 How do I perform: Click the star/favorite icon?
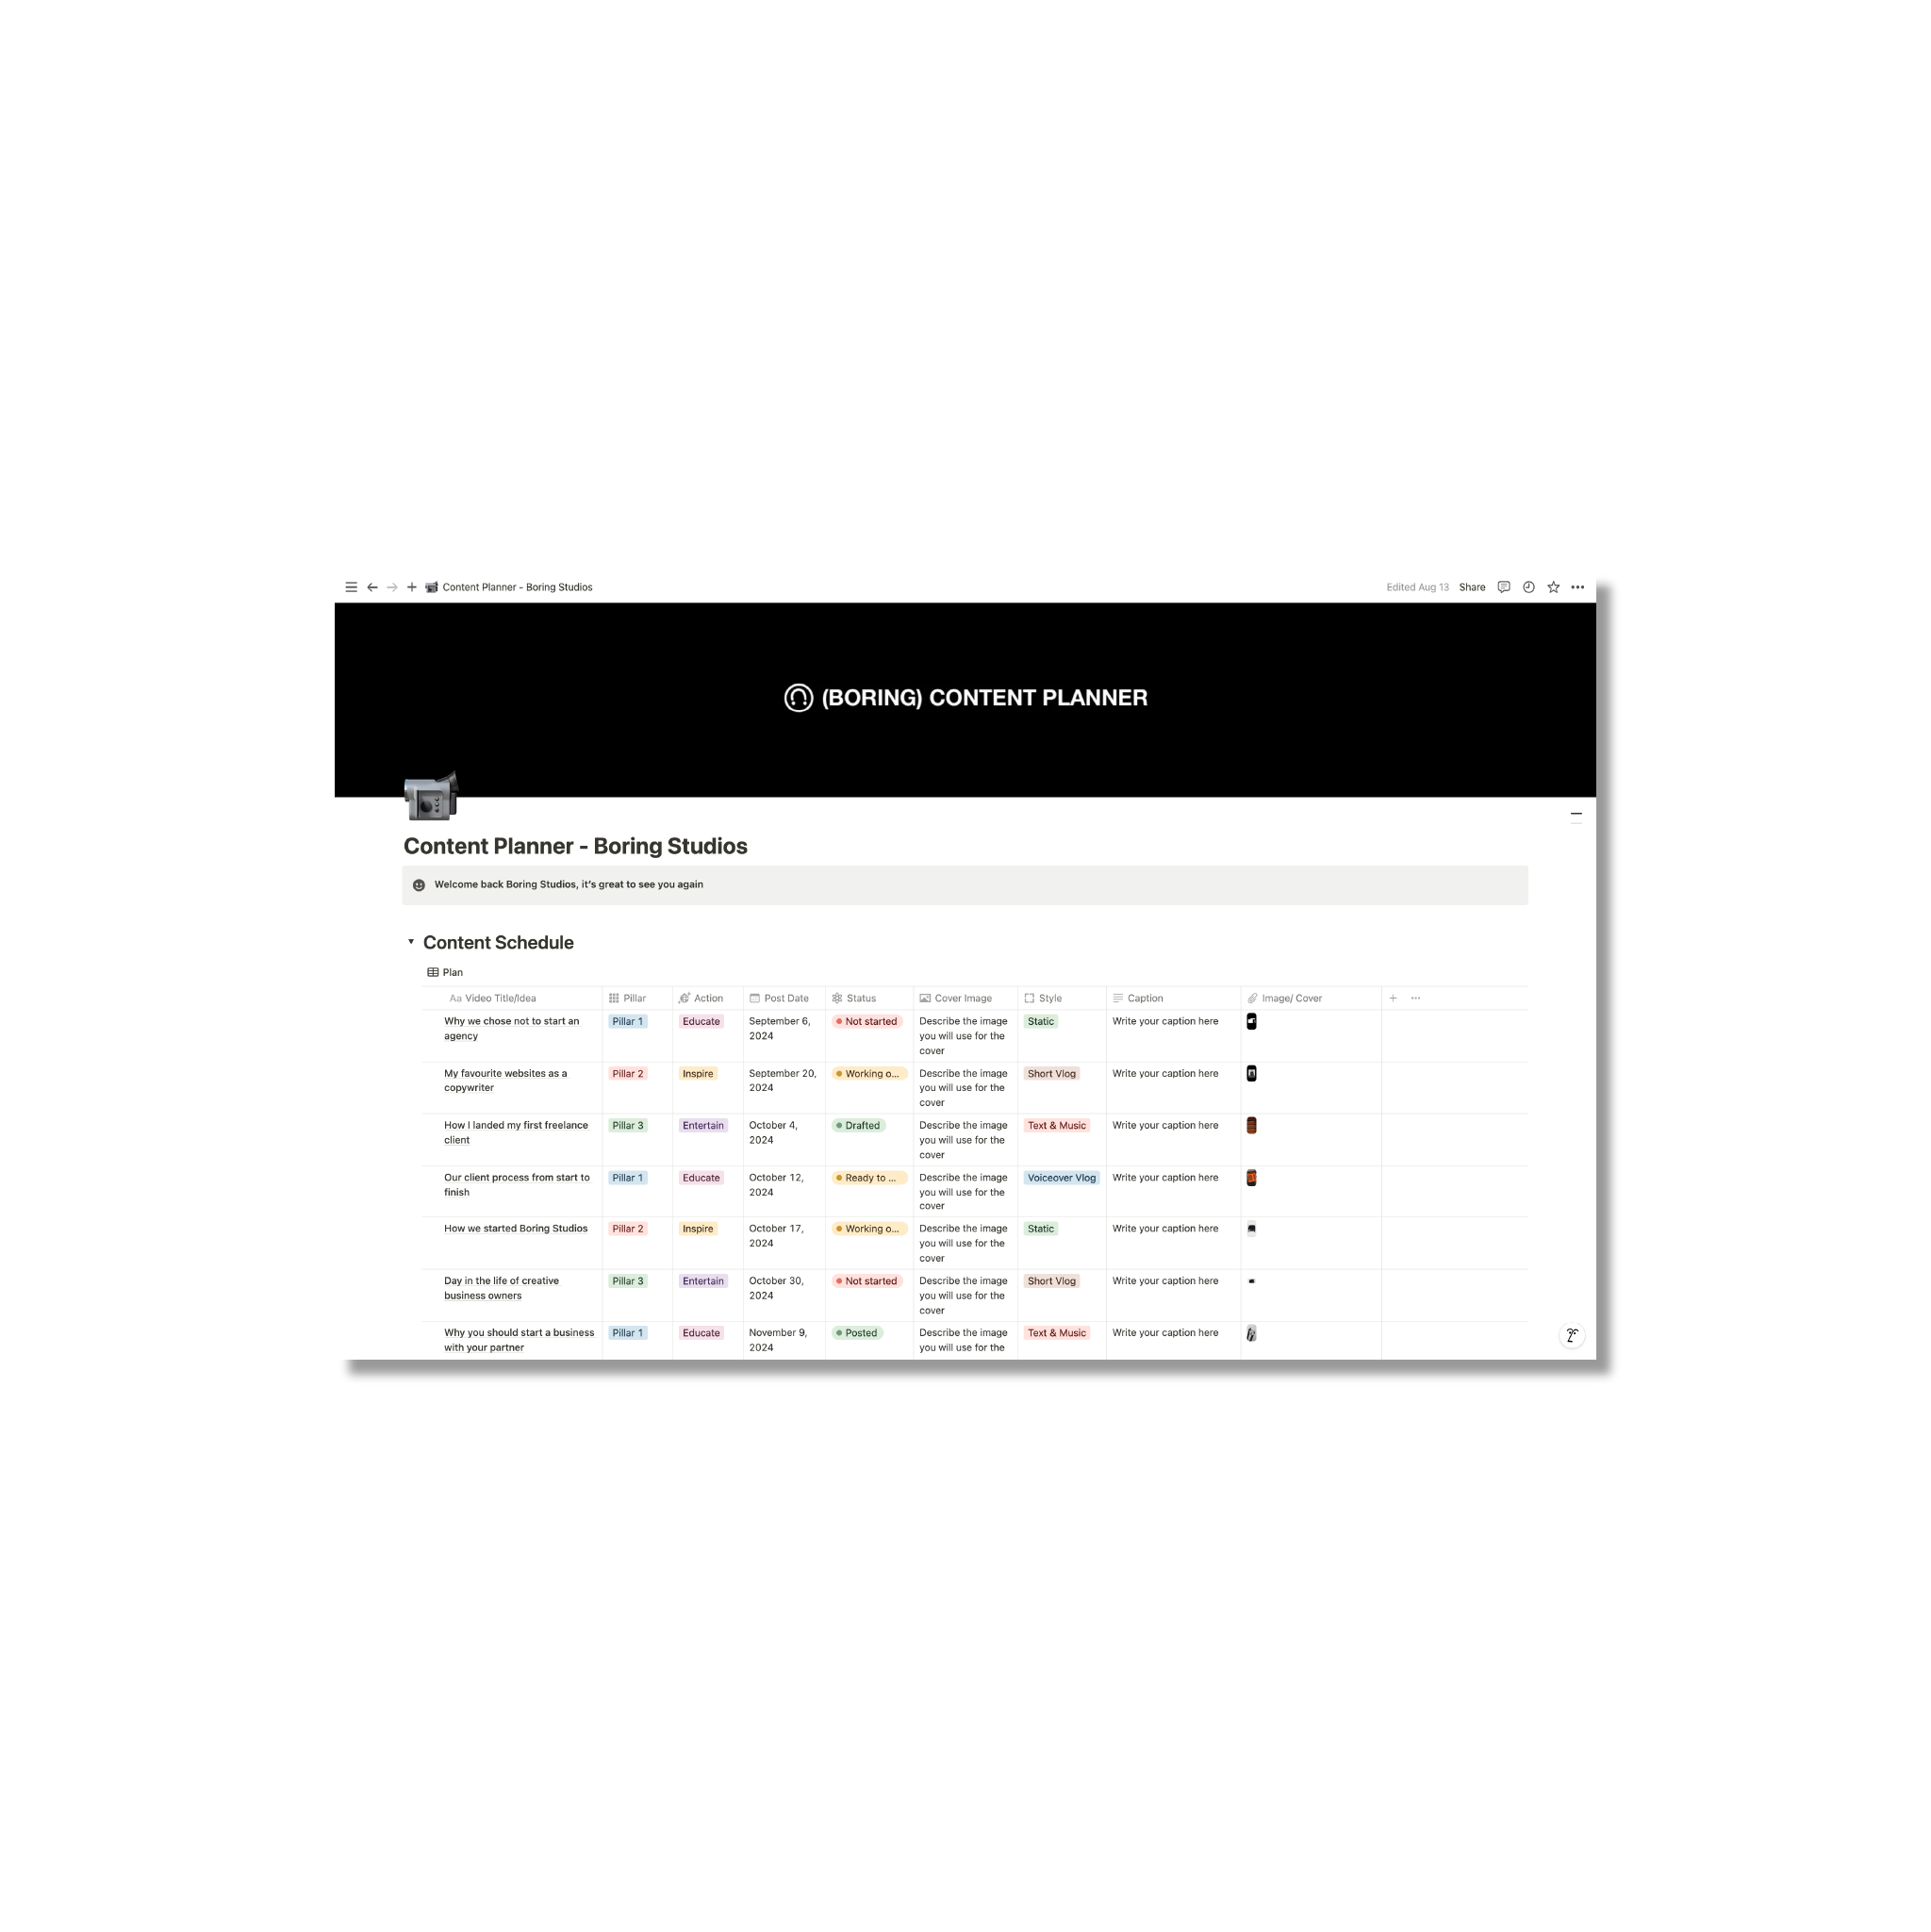click(x=1553, y=586)
